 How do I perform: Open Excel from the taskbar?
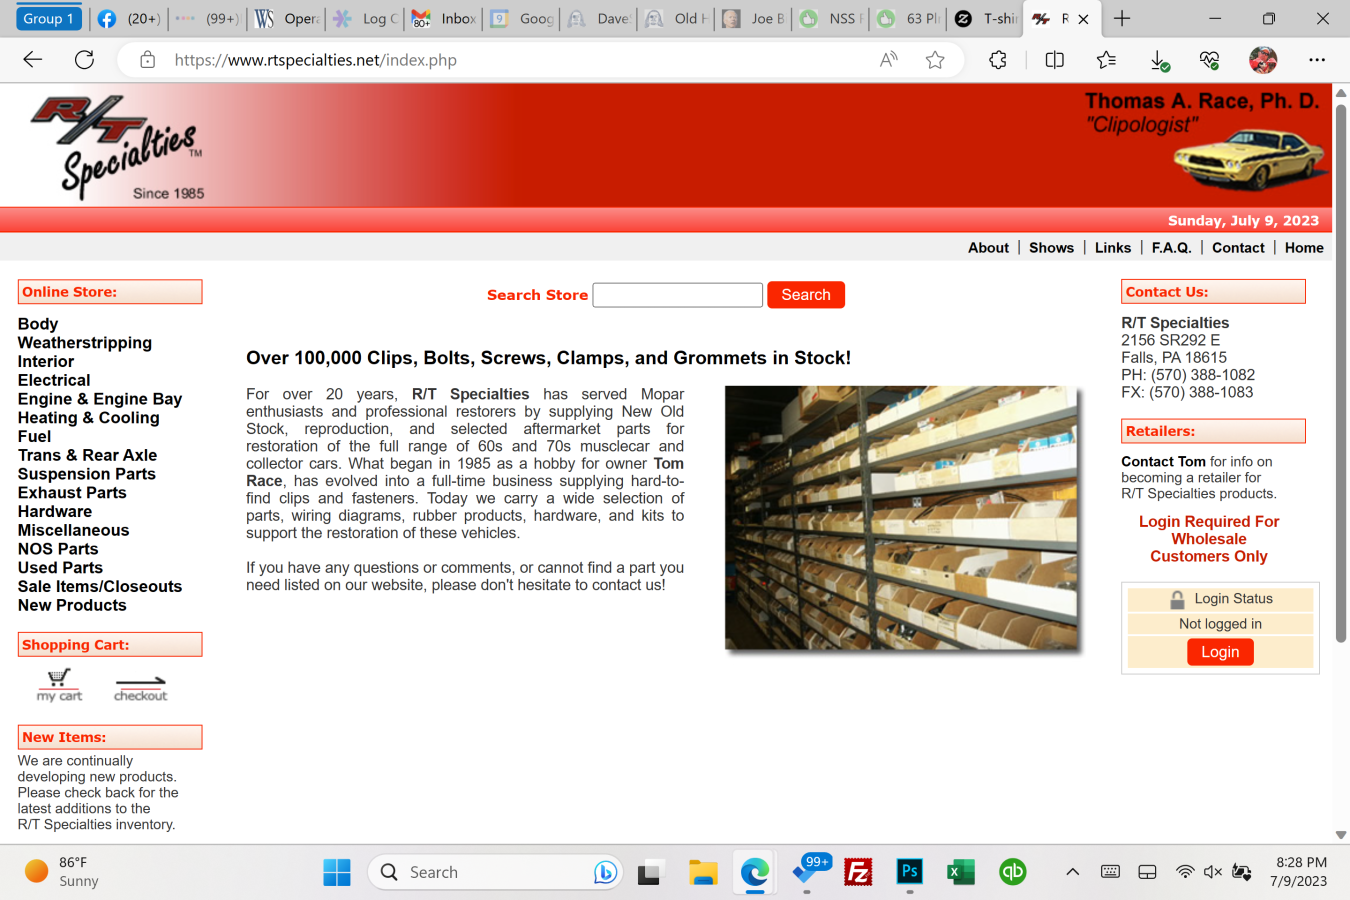tap(961, 872)
